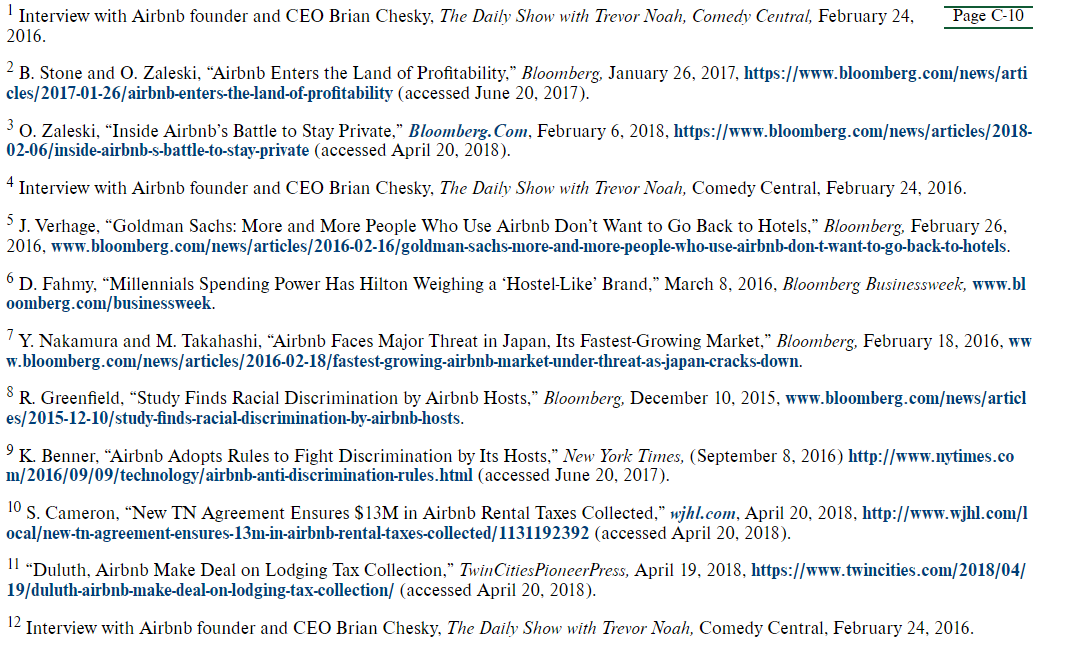This screenshot has width=1082, height=649.
Task: Open the nytimes.com anti-discrimination rules link
Action: coord(239,475)
